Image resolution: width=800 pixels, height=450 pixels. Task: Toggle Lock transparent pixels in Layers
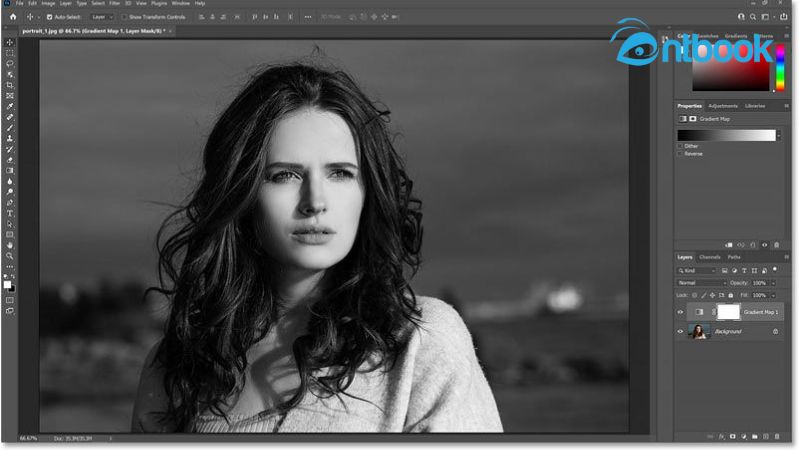click(694, 295)
